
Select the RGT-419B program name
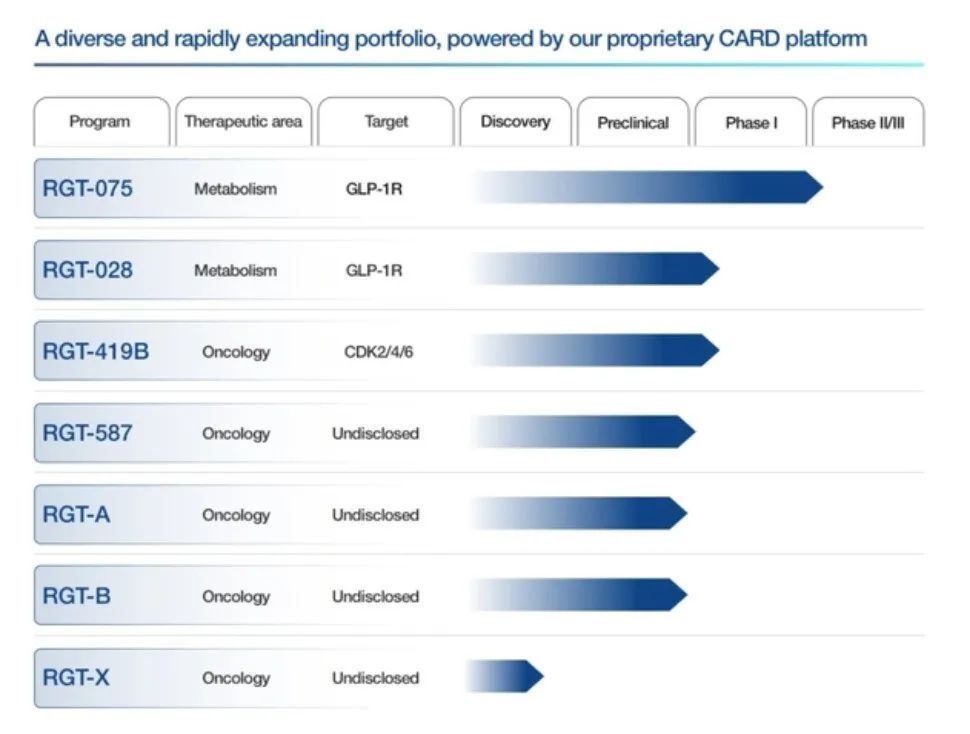pyautogui.click(x=95, y=351)
